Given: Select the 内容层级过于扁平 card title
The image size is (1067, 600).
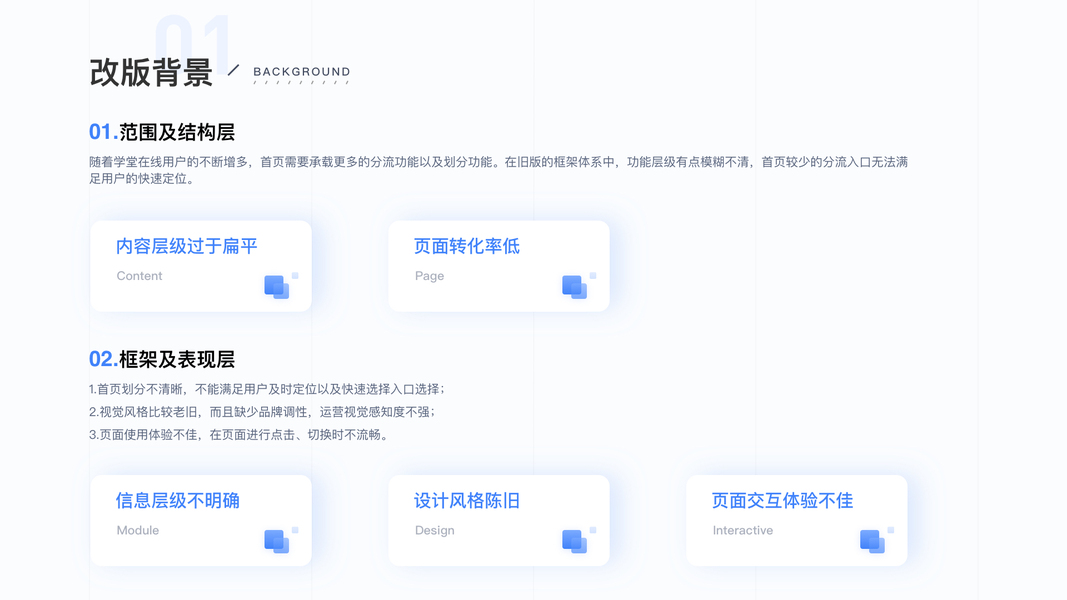Looking at the screenshot, I should (186, 246).
